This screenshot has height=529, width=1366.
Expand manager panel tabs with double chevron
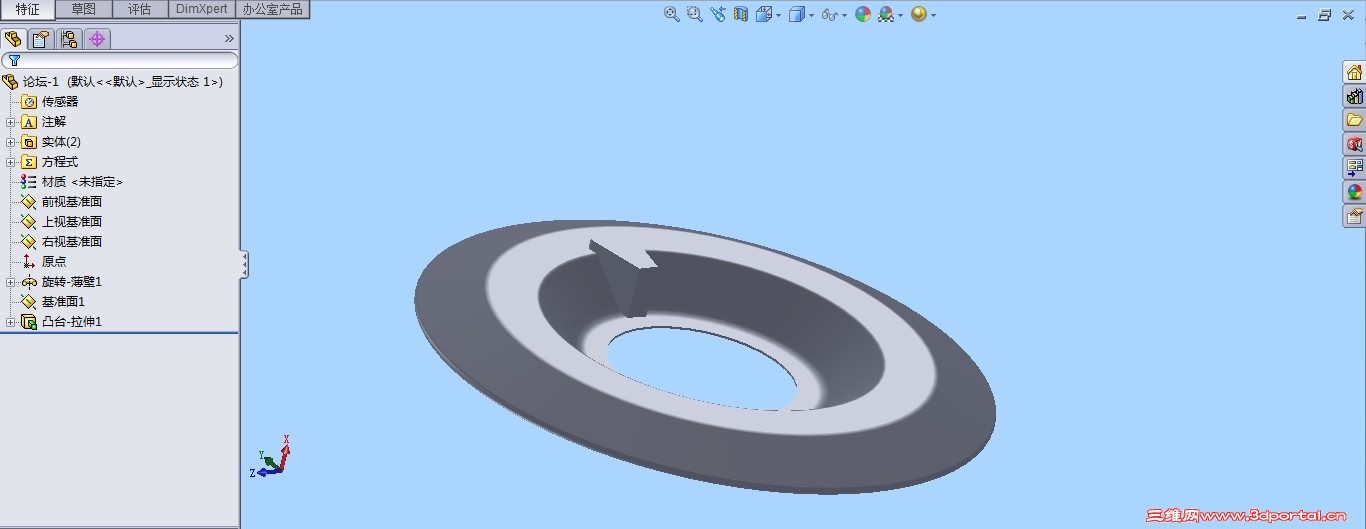229,39
